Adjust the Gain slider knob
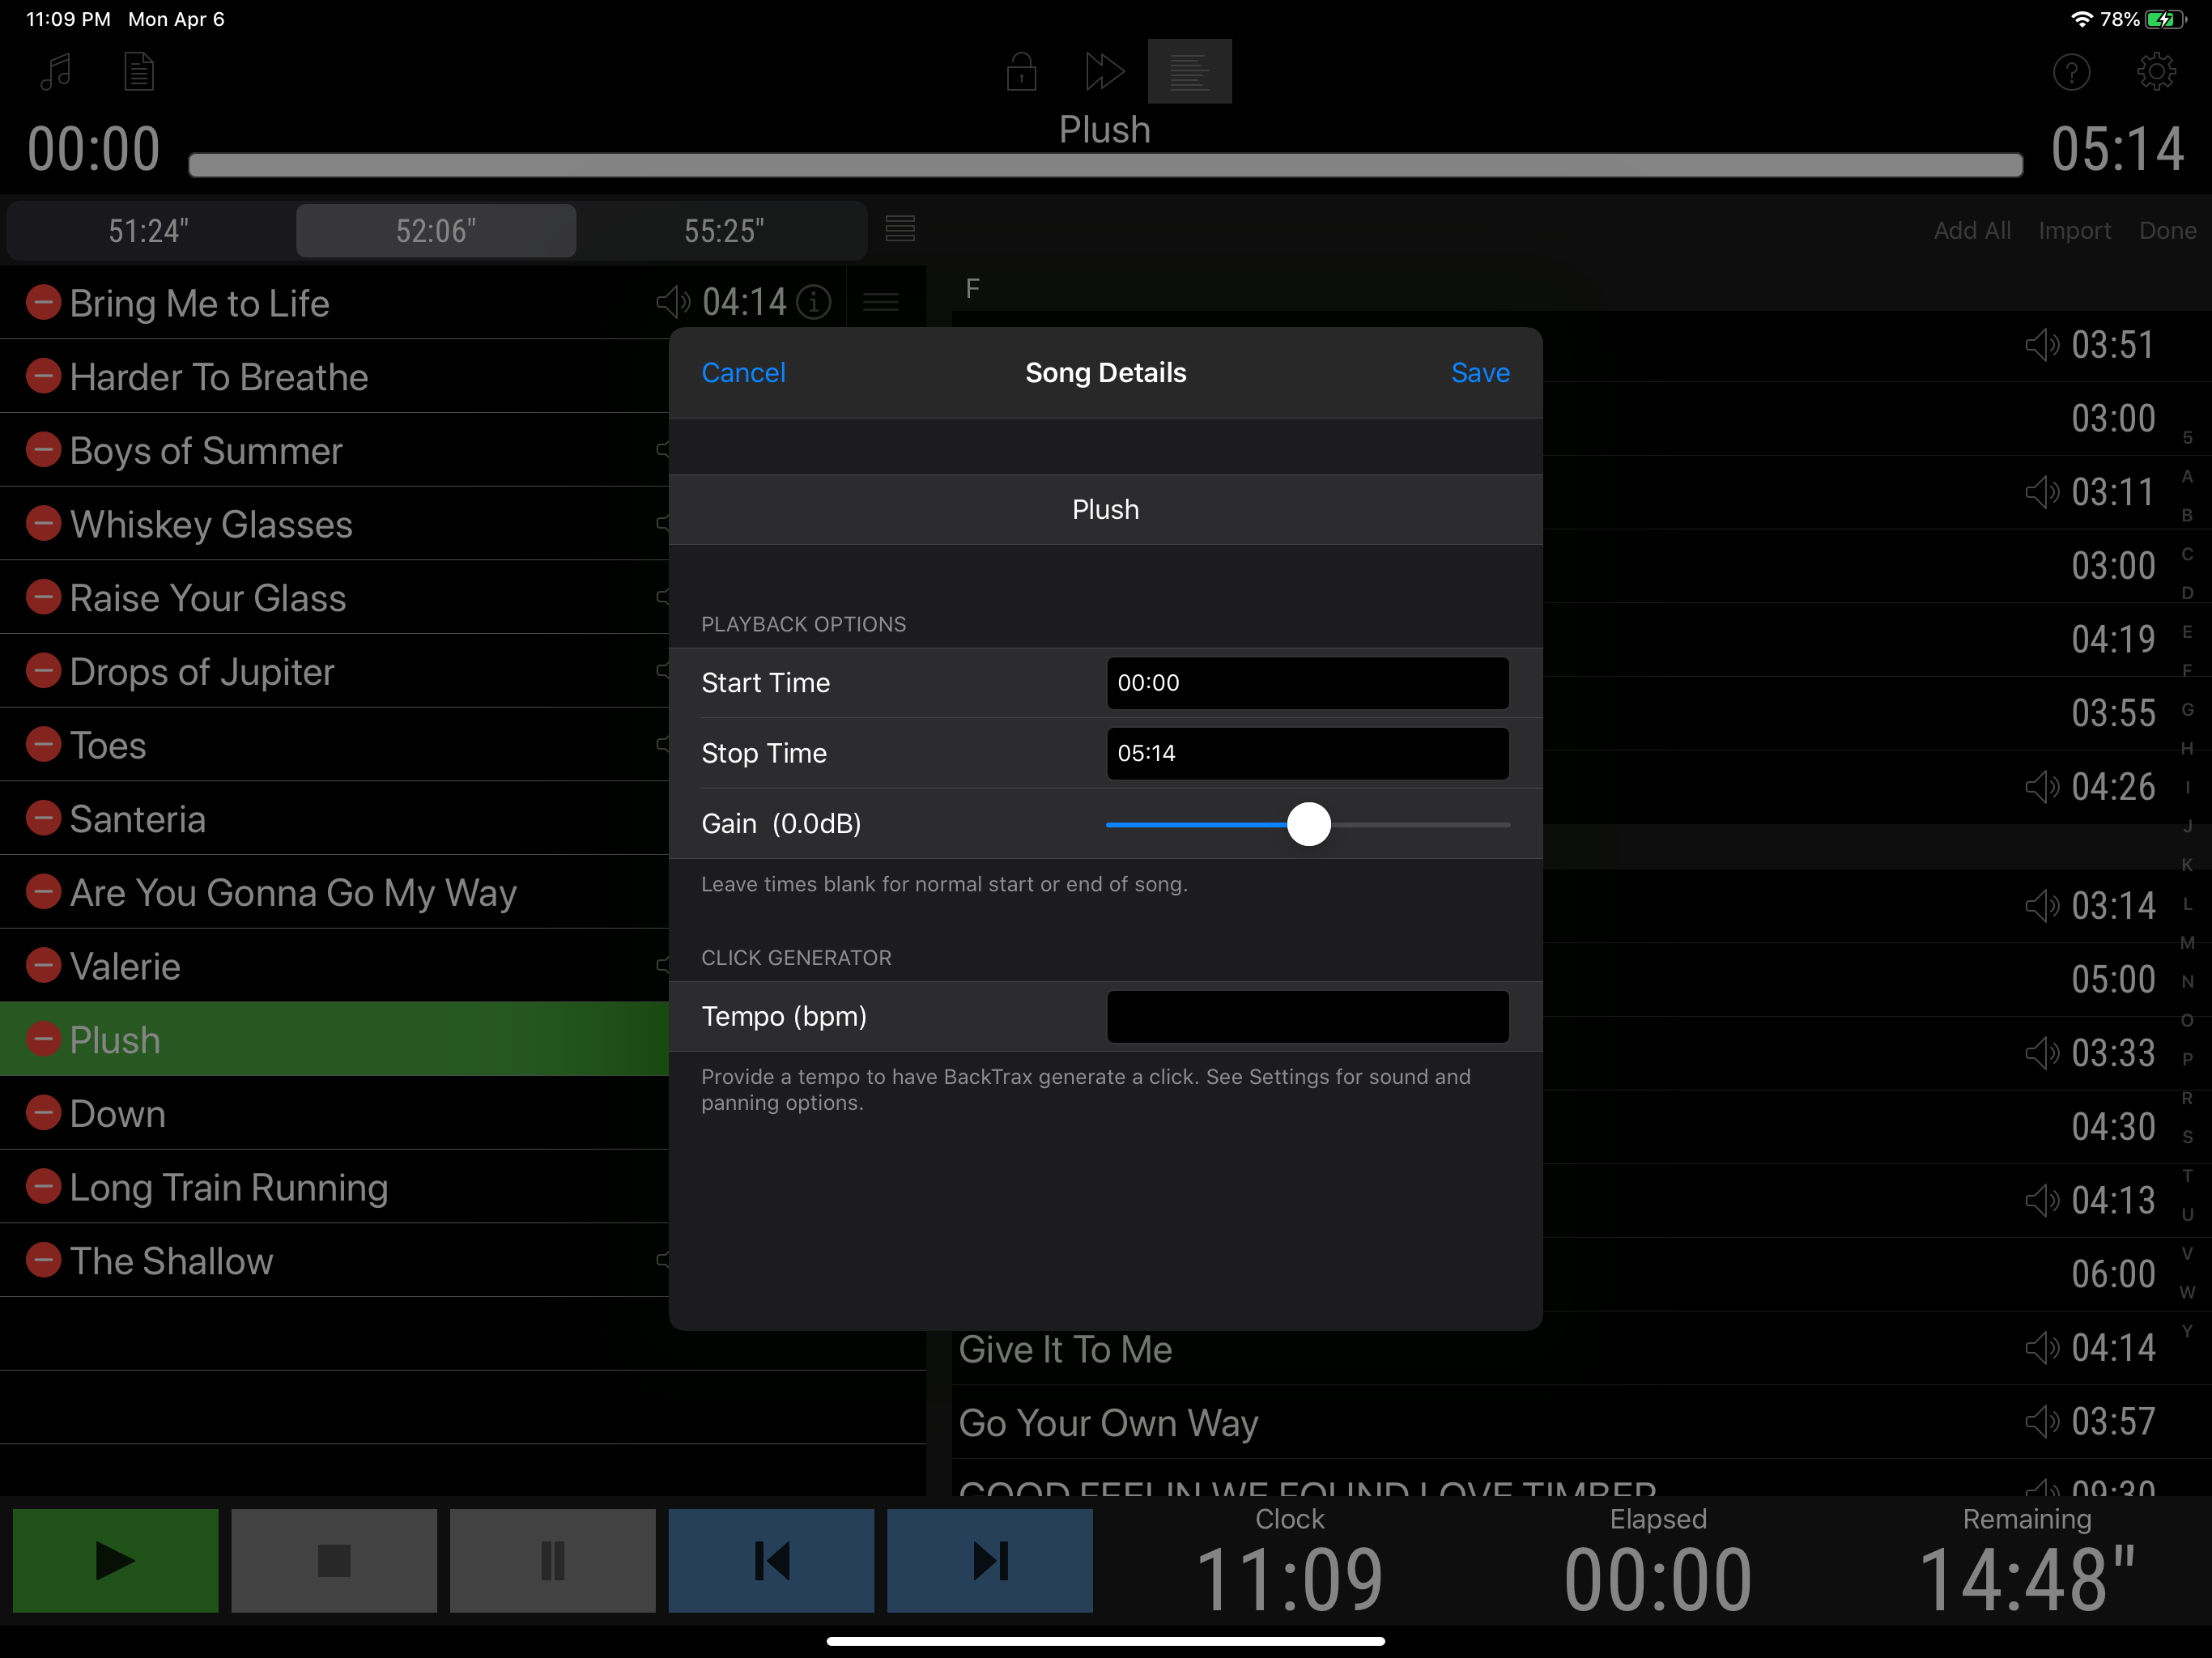This screenshot has width=2212, height=1658. tap(1309, 824)
